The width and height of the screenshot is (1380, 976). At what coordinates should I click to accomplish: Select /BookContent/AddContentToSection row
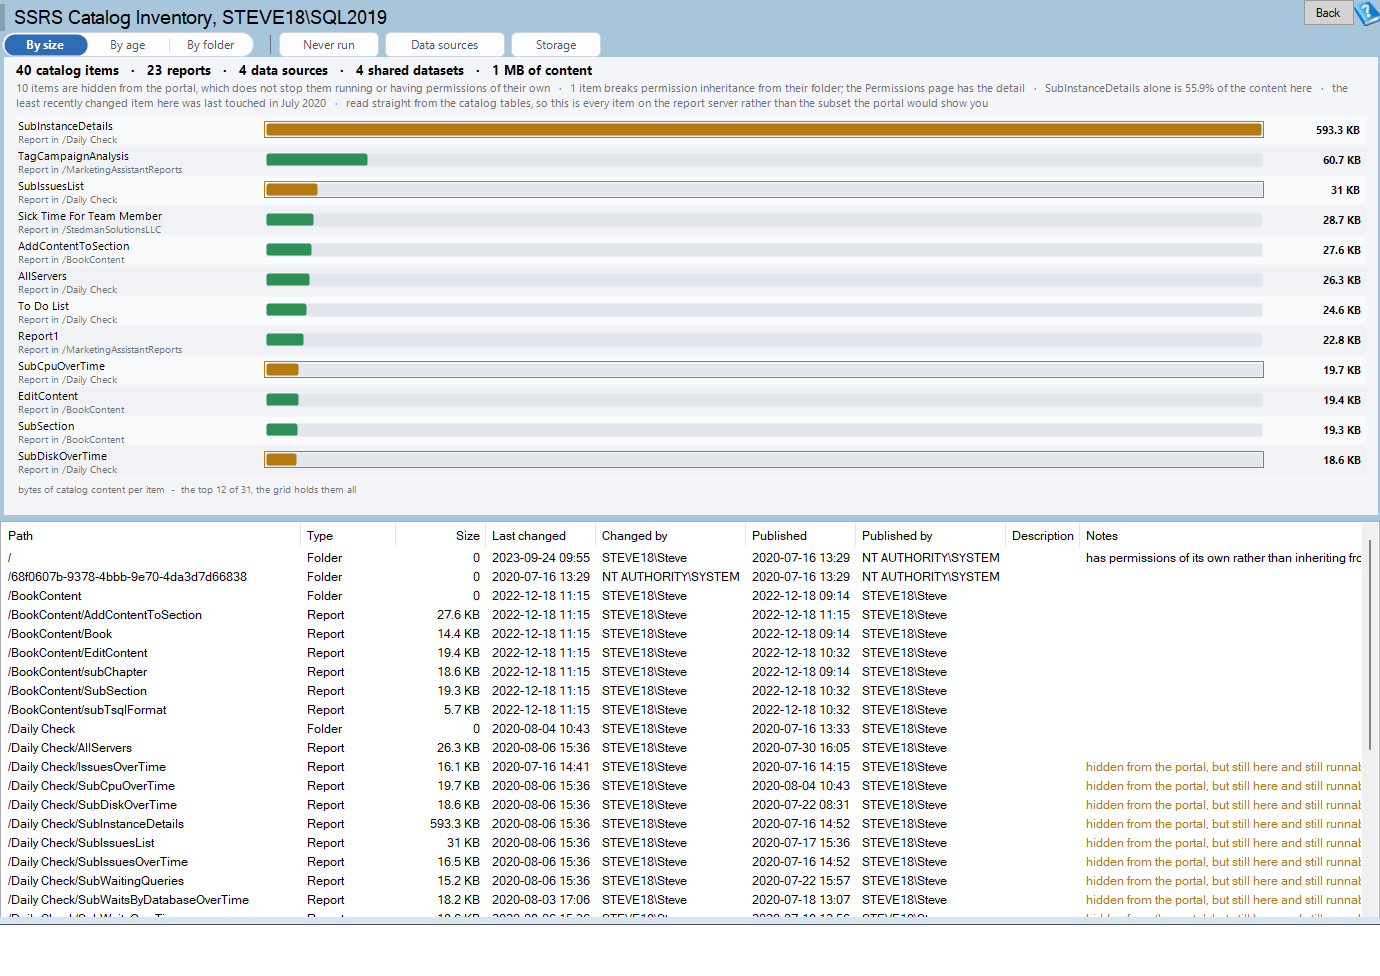click(x=683, y=615)
